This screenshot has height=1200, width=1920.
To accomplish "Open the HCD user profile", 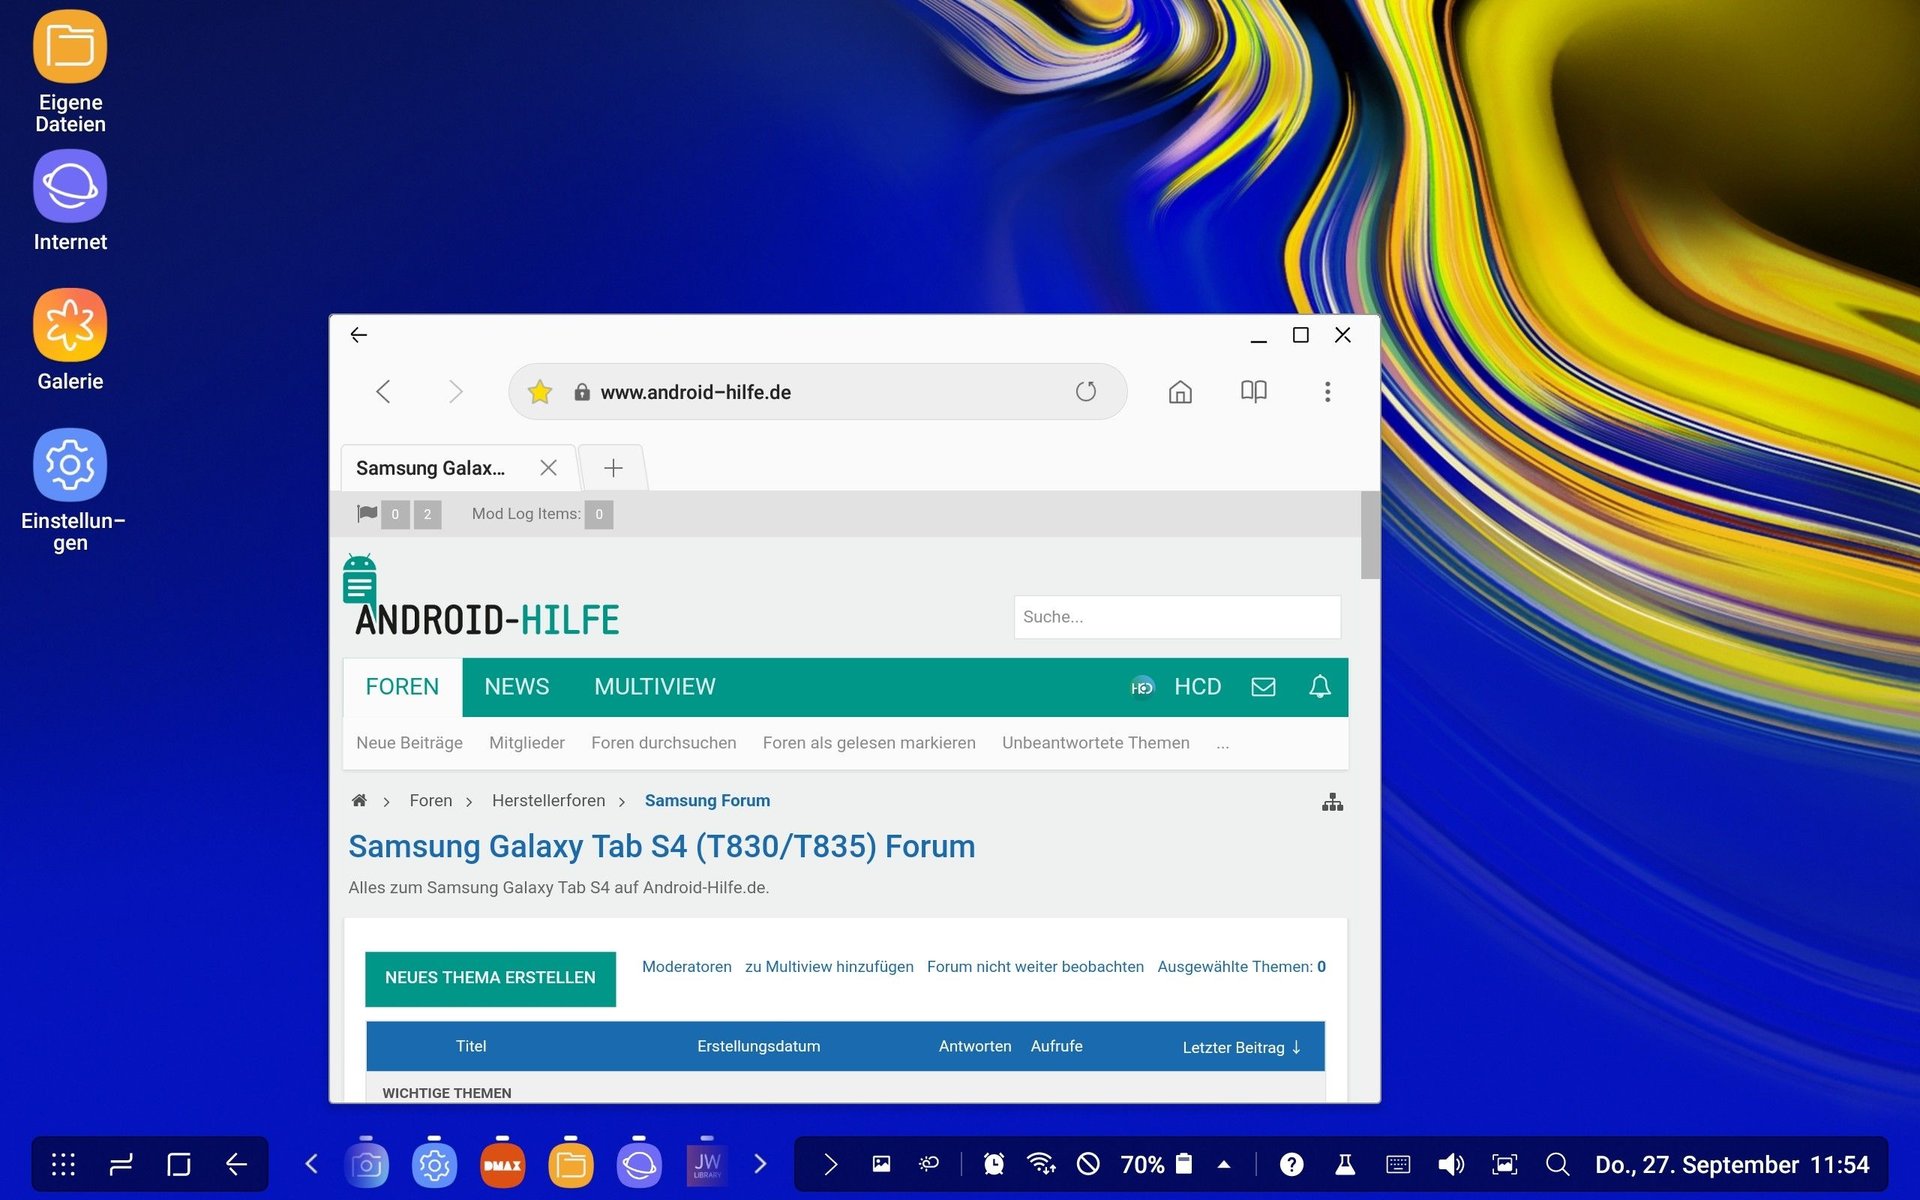I will pos(1177,687).
